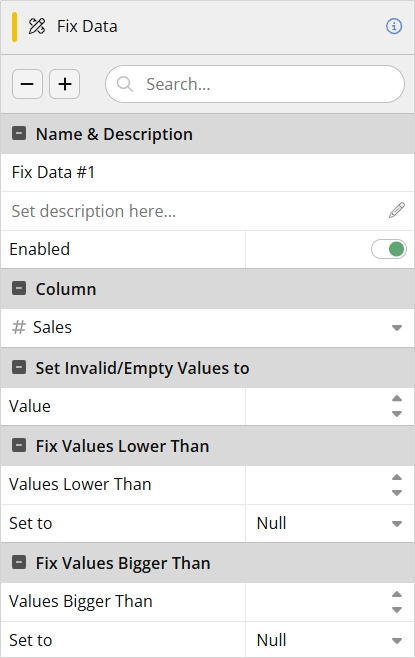Click the search magnifier icon
This screenshot has width=415, height=658.
[x=125, y=84]
